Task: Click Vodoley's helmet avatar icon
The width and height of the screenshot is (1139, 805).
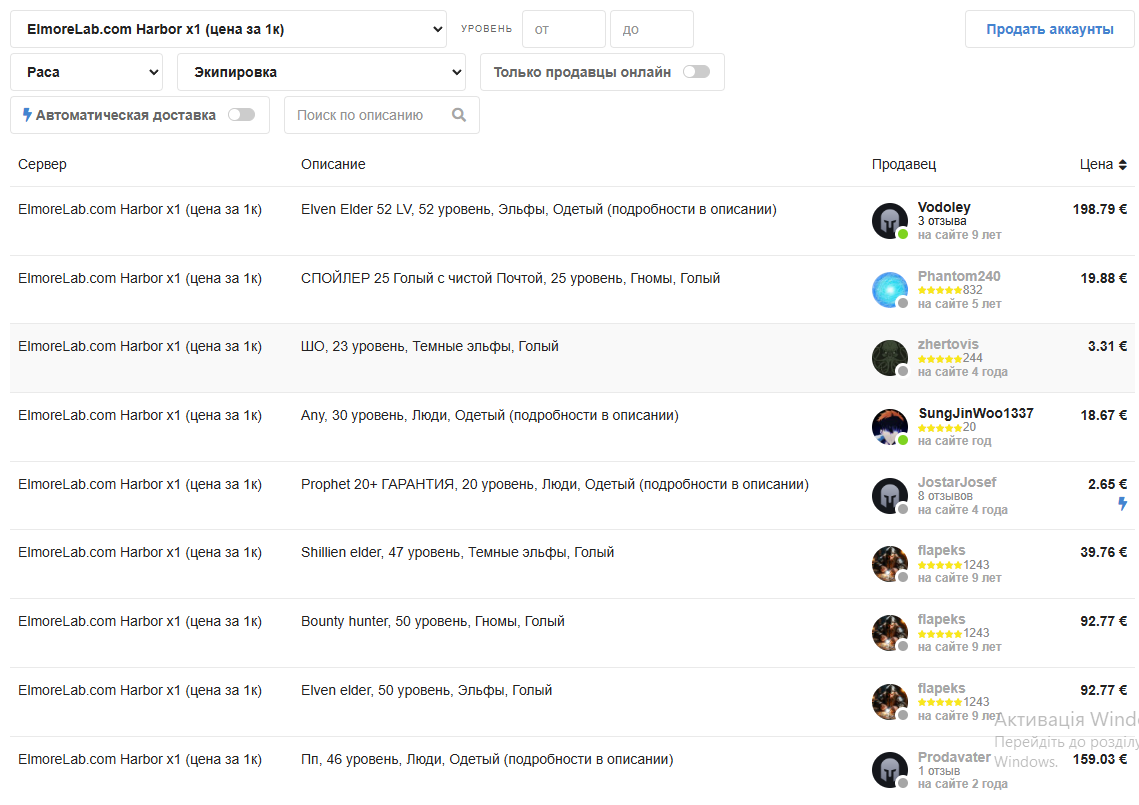Action: click(x=889, y=221)
